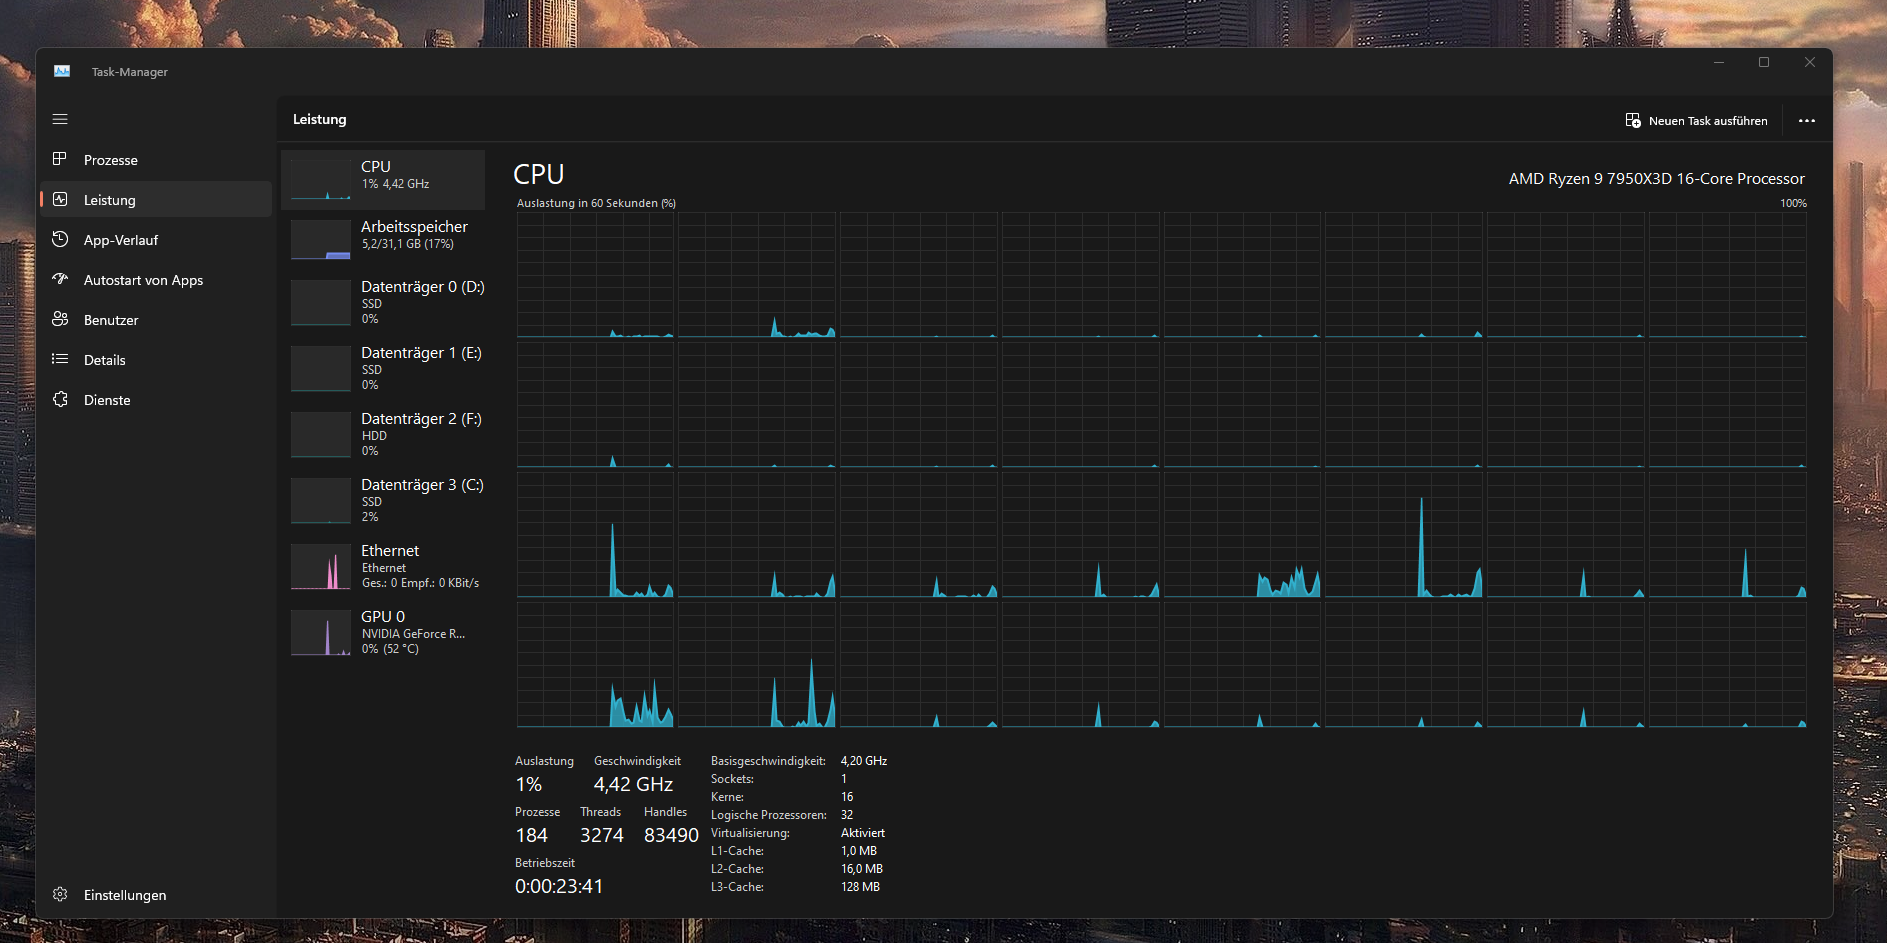Click the Leistung page header
This screenshot has height=943, width=1887.
pos(320,119)
